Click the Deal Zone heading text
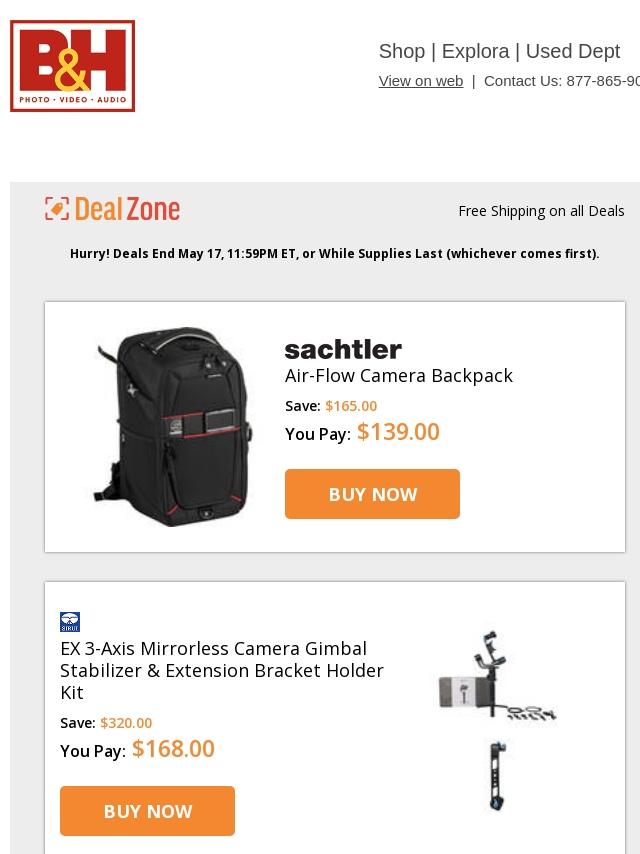 (x=127, y=209)
